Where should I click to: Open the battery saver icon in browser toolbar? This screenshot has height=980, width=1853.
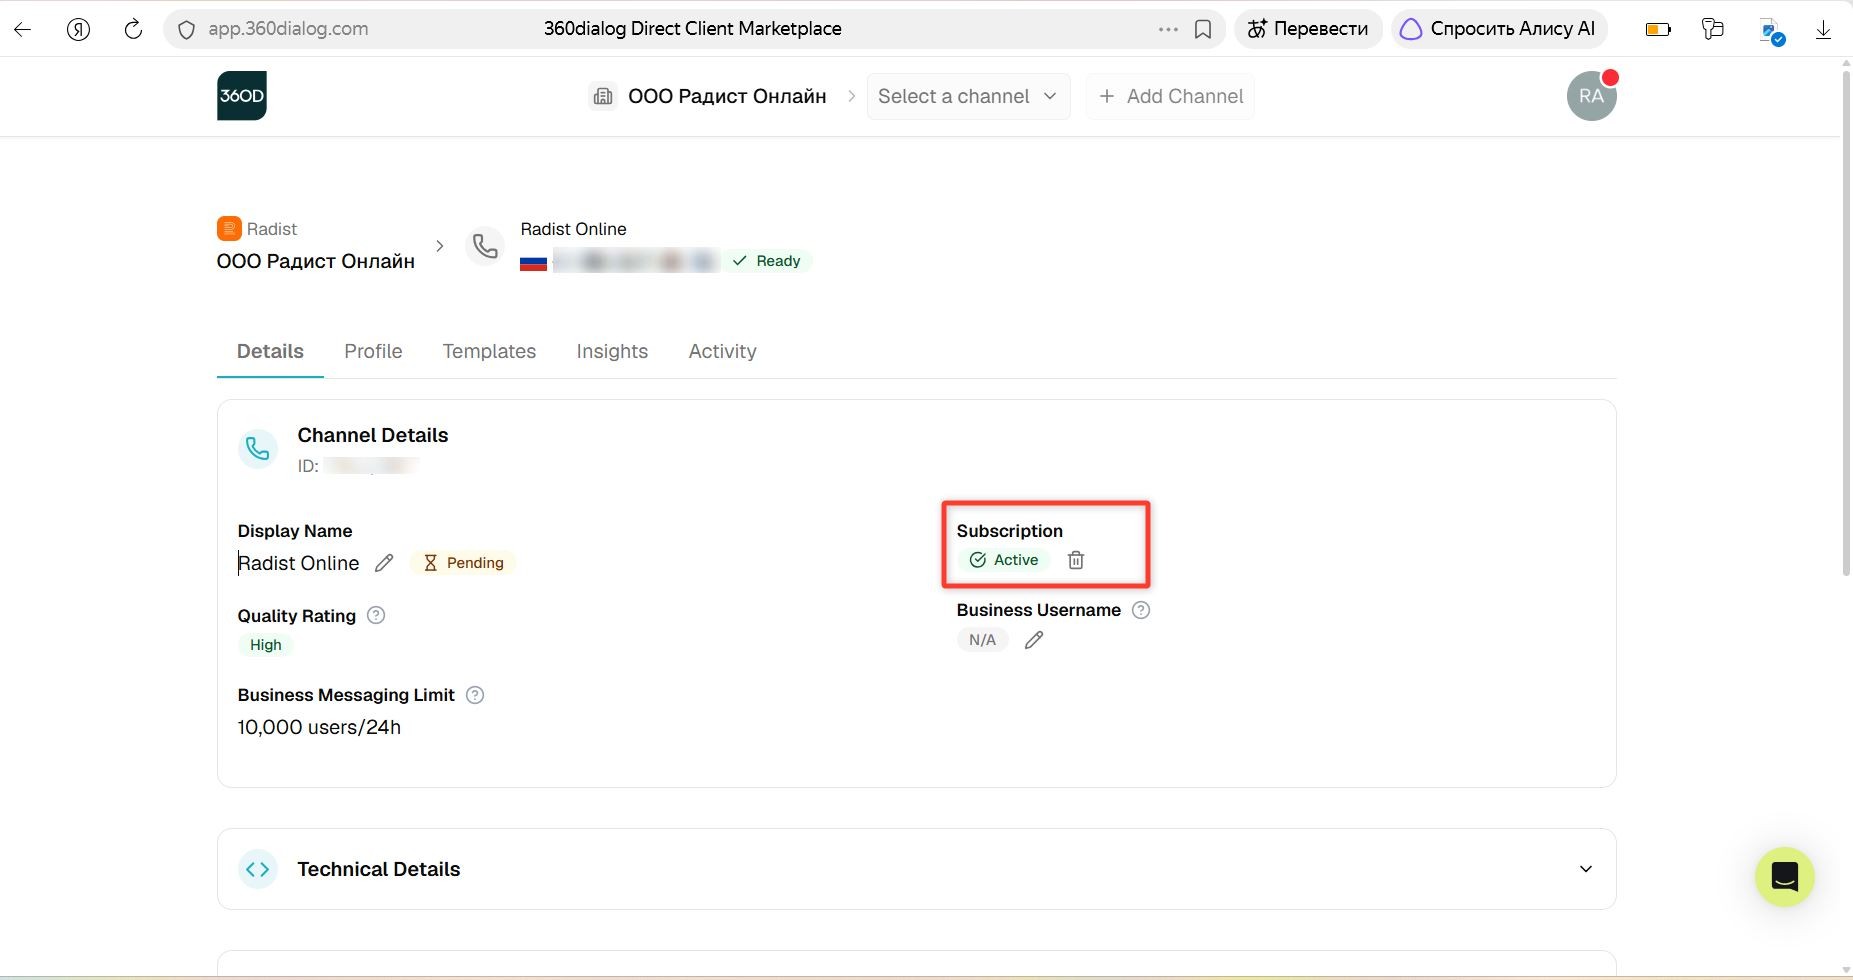(1658, 29)
